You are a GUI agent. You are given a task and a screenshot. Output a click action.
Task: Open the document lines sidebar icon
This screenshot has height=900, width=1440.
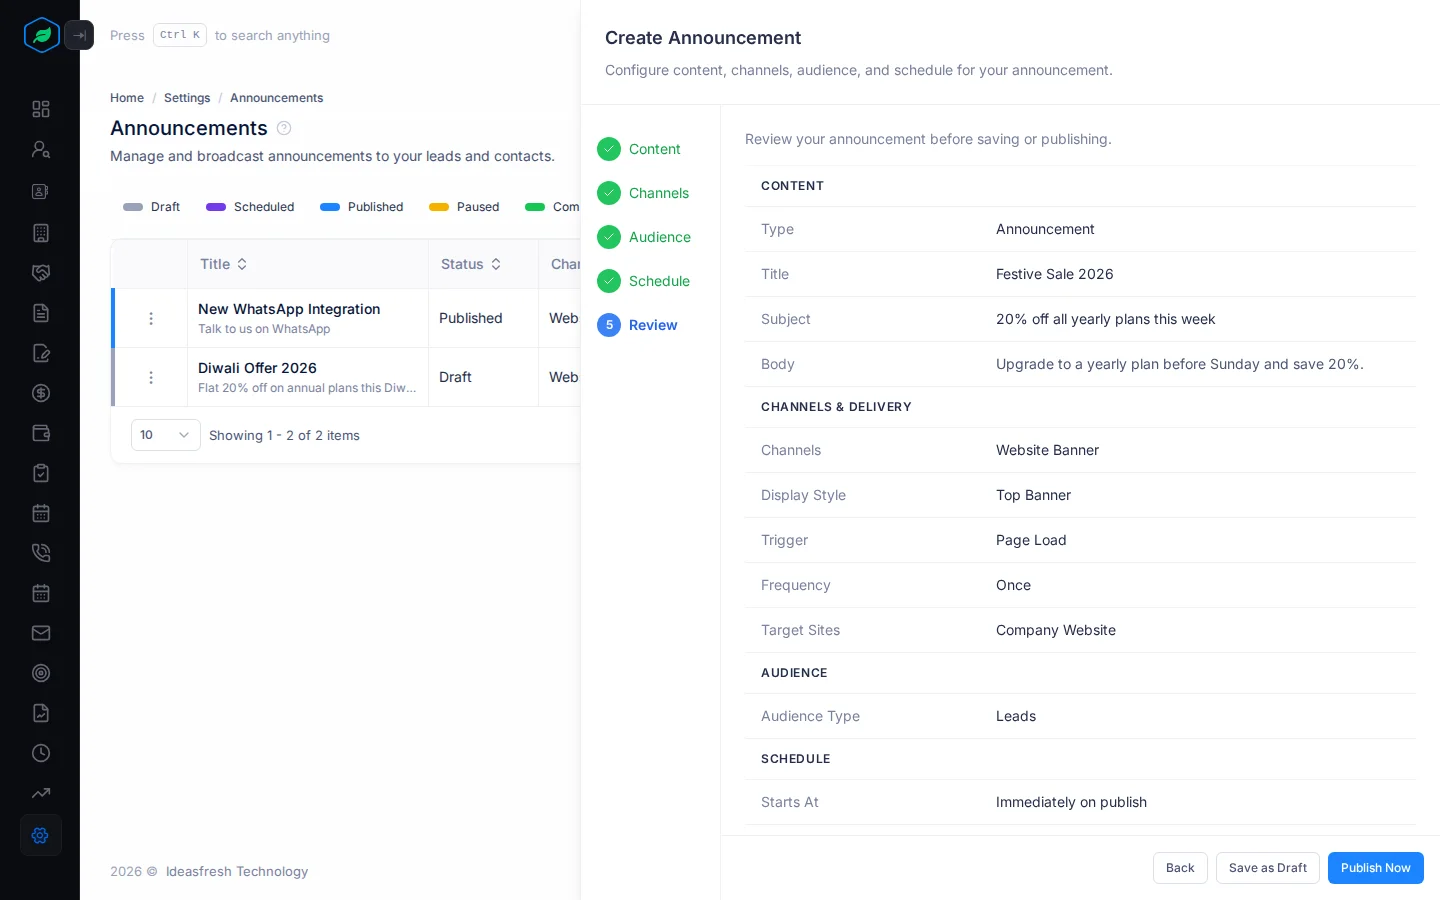pos(41,313)
